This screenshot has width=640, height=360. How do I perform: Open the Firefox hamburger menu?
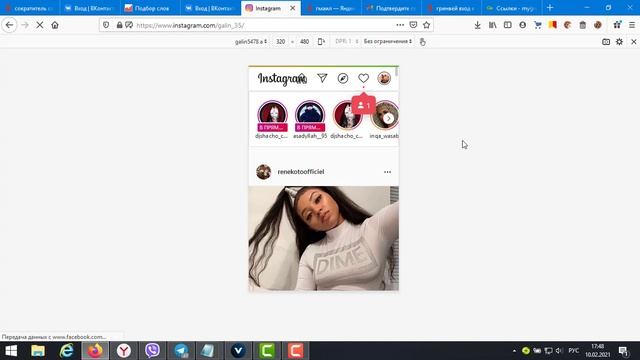click(632, 25)
